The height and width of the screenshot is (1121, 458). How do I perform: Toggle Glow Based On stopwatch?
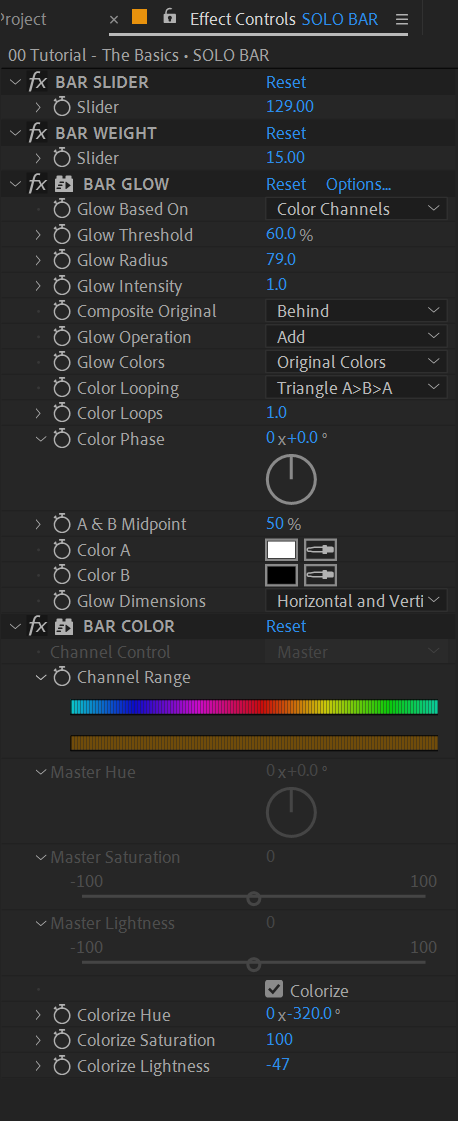[62, 209]
